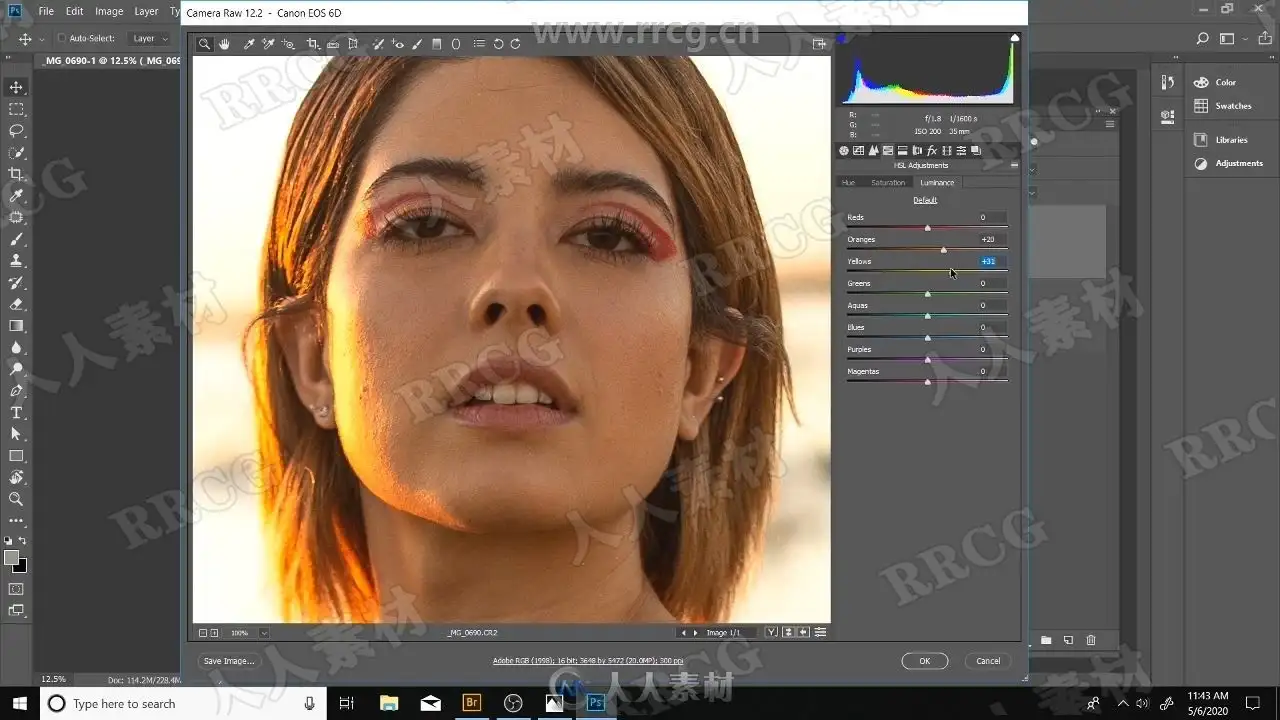The image size is (1280, 720).
Task: Pick the White Balance eyedropper tool
Action: pyautogui.click(x=249, y=44)
